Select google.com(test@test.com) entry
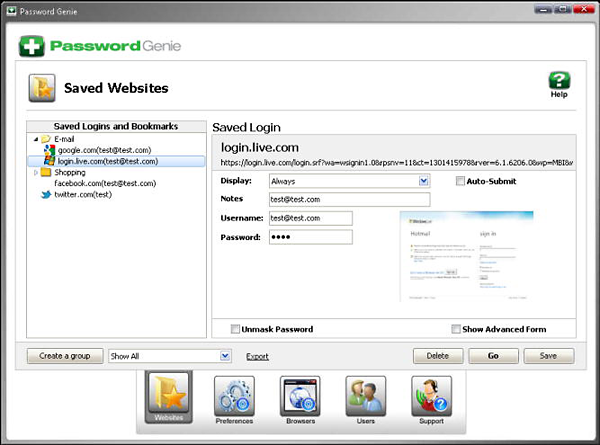This screenshot has width=600, height=445. [104, 150]
